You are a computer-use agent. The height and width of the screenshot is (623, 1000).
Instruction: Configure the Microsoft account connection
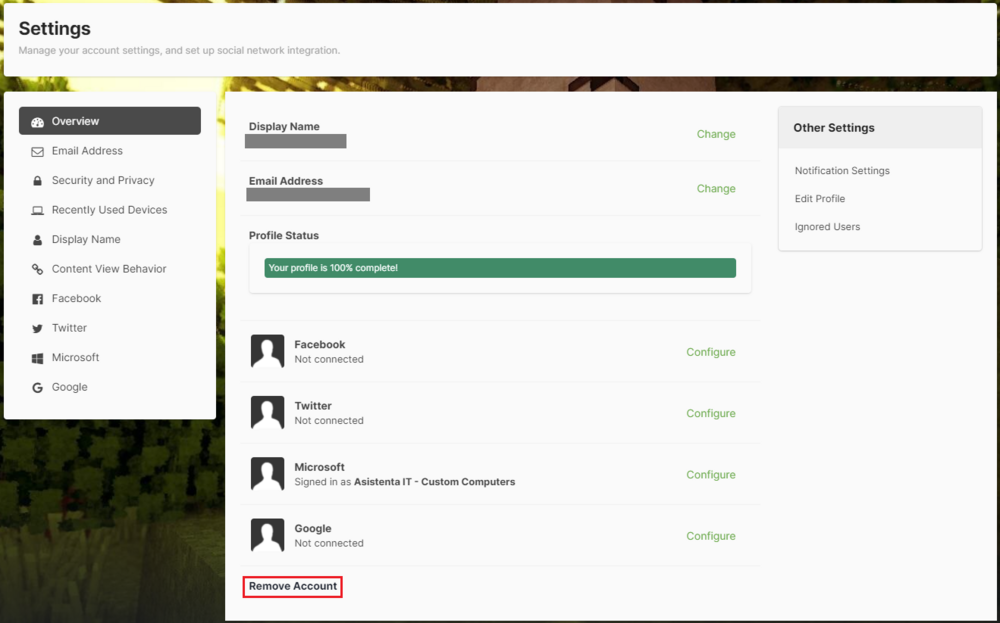click(x=710, y=475)
